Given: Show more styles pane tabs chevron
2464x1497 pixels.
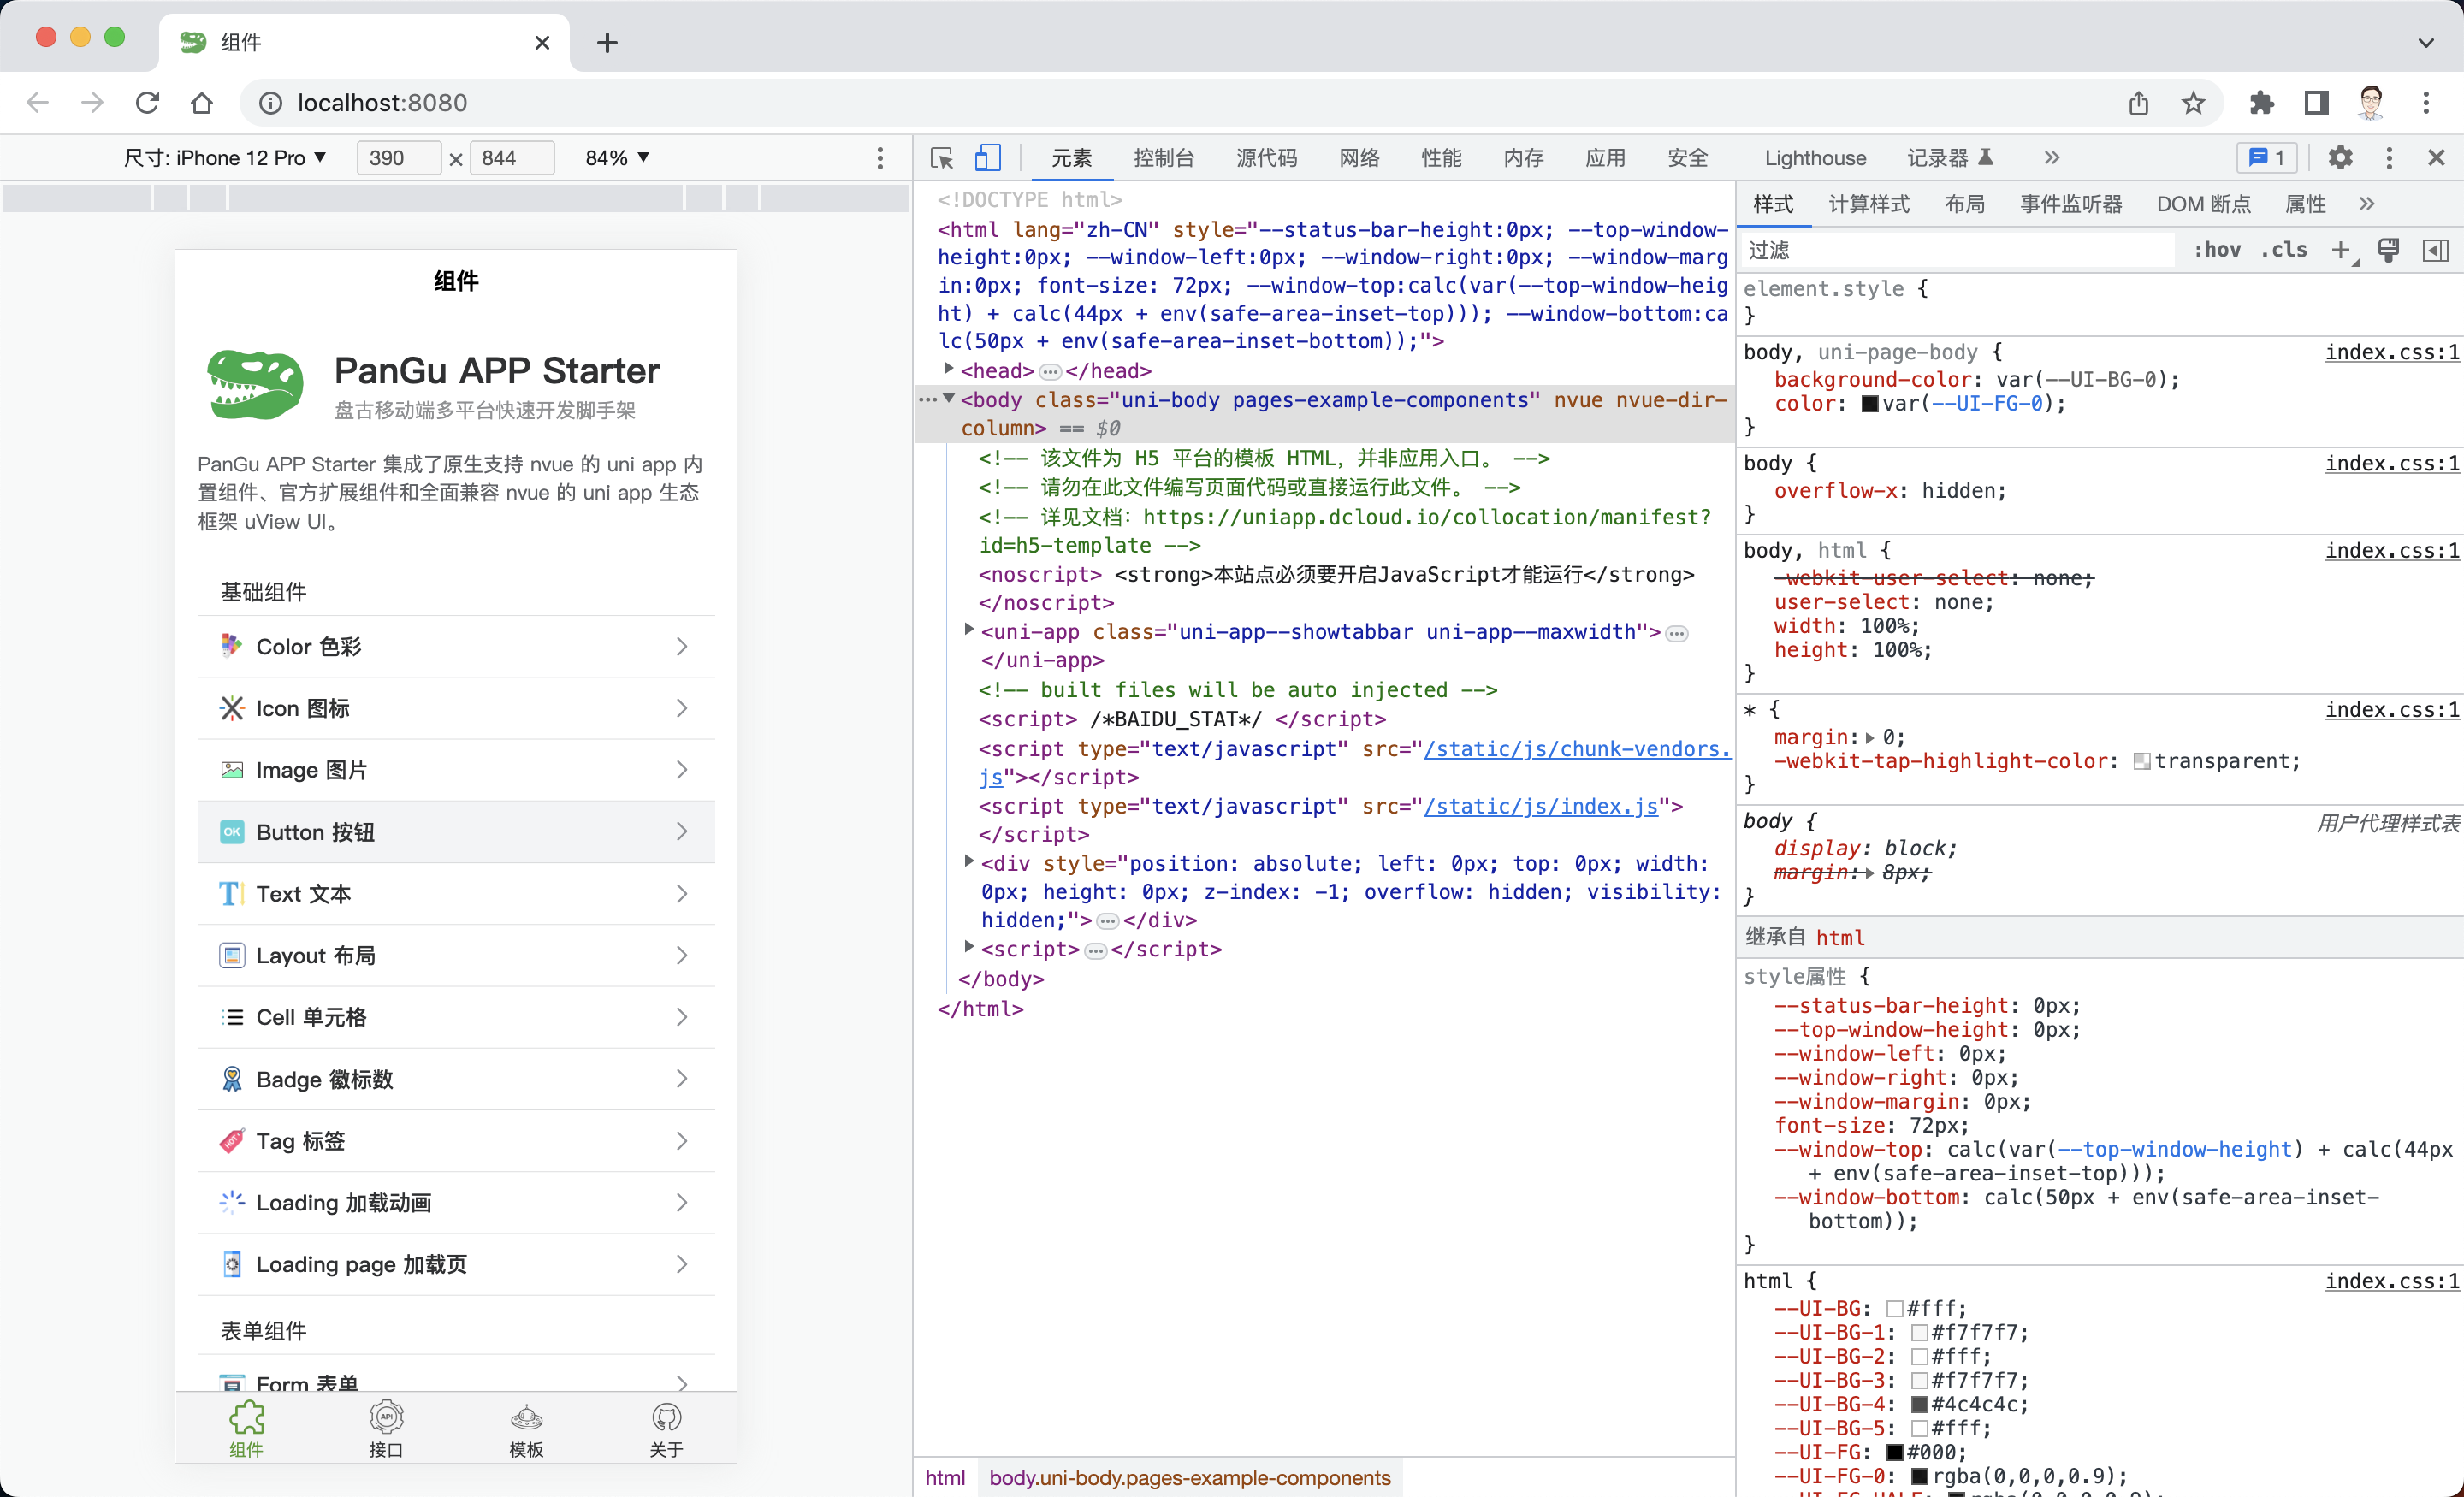Looking at the screenshot, I should pyautogui.click(x=2366, y=204).
